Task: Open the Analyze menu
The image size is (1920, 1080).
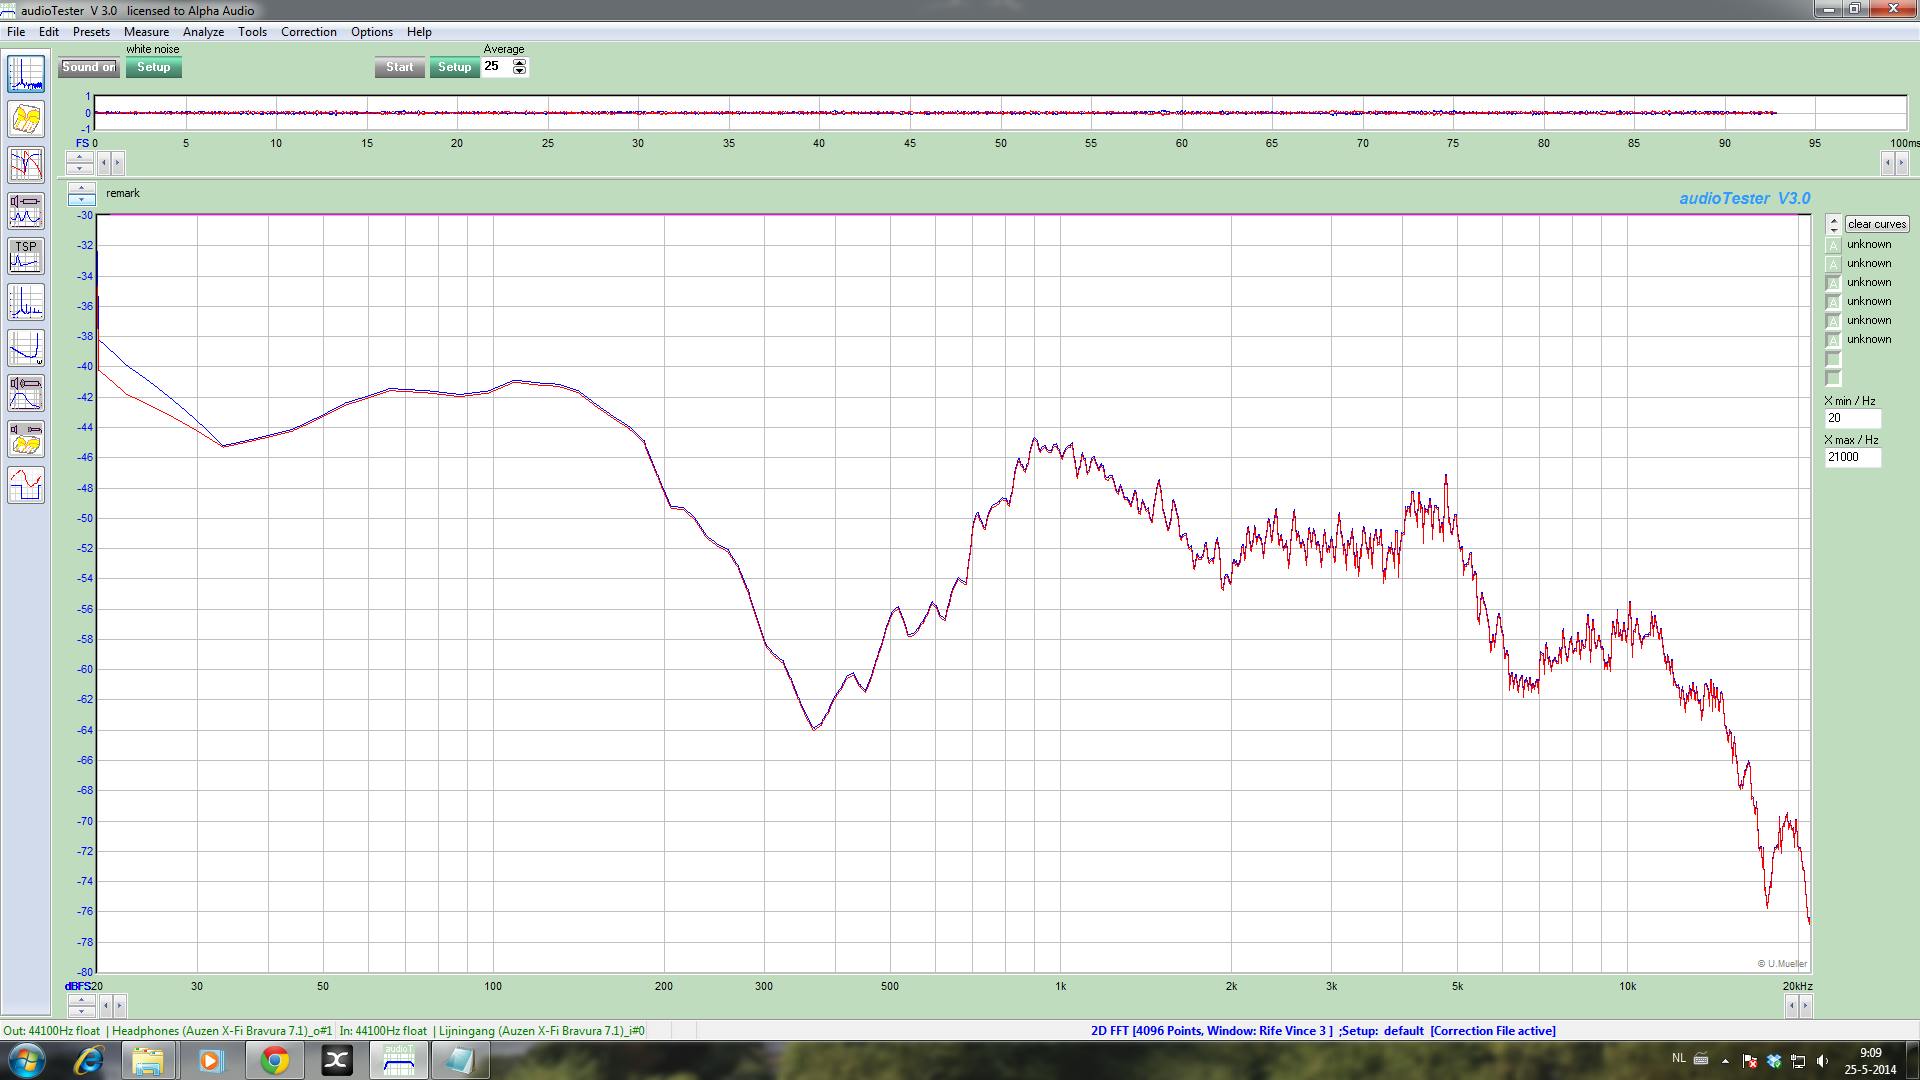Action: [x=203, y=32]
